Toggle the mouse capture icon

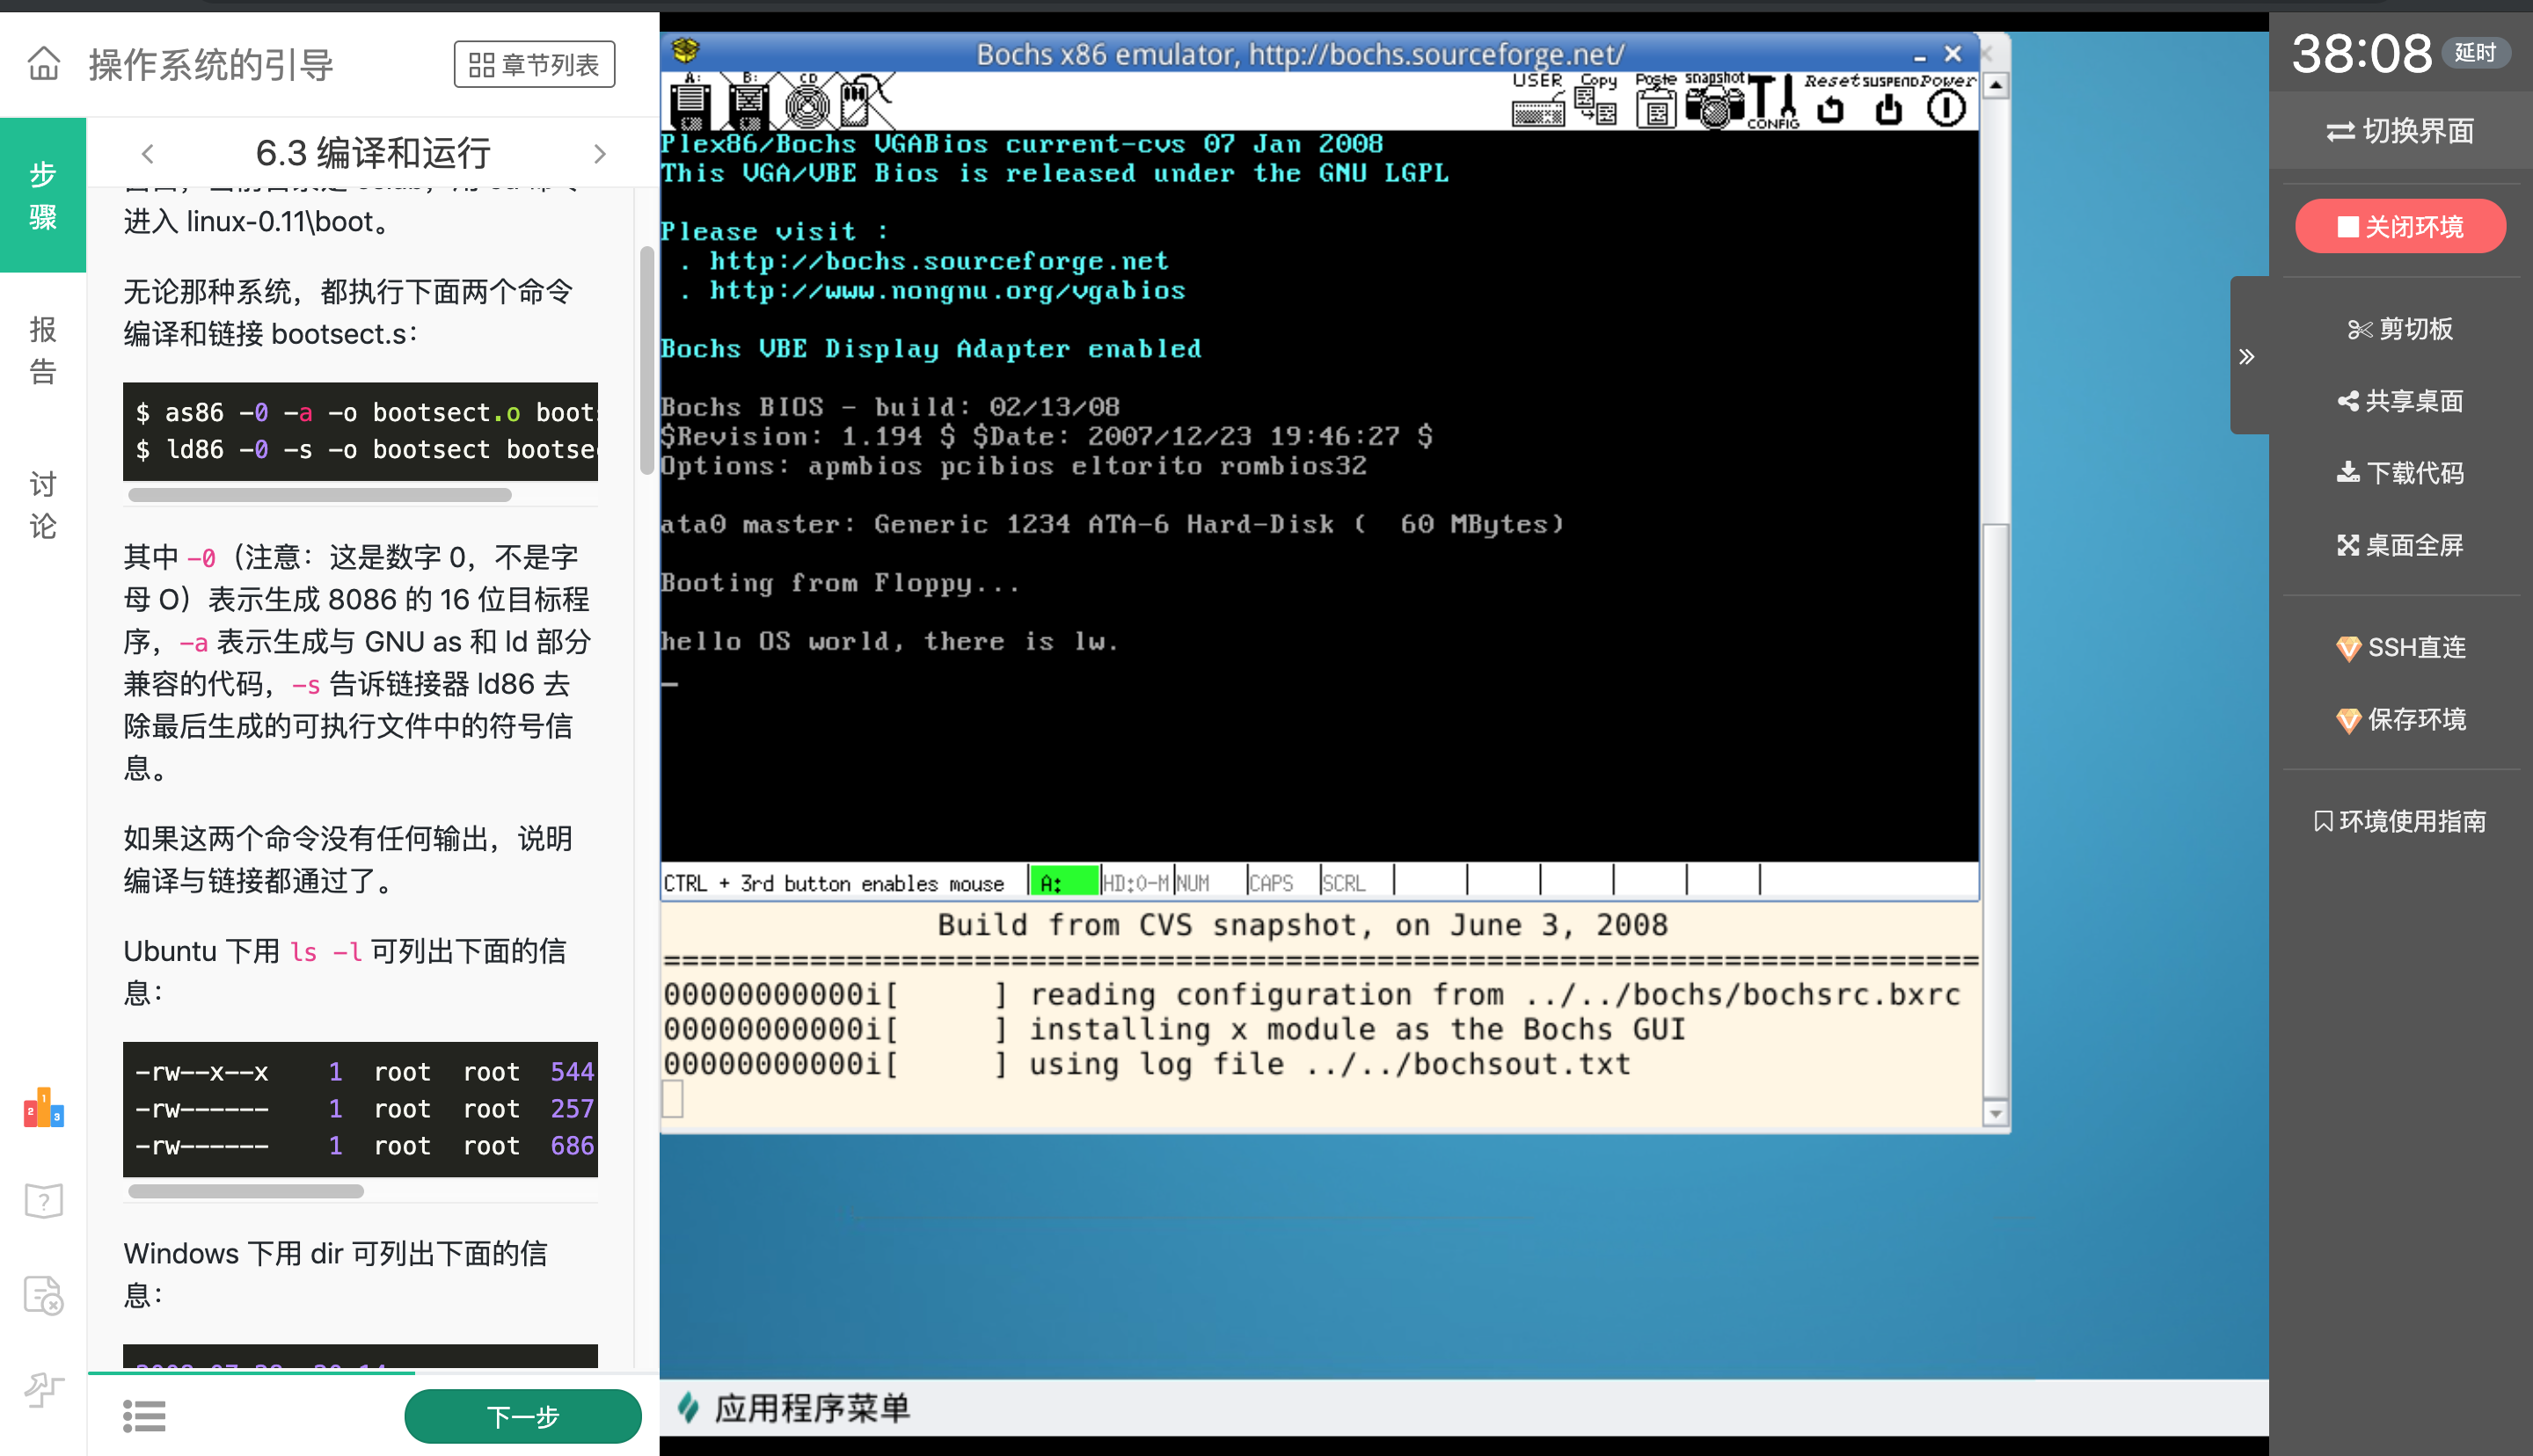pyautogui.click(x=861, y=102)
